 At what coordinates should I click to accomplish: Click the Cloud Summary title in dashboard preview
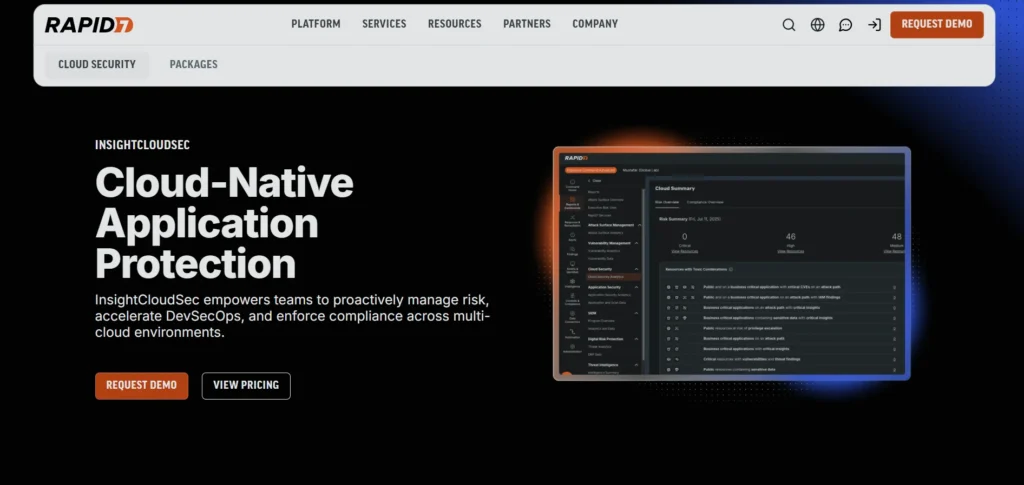tap(675, 188)
